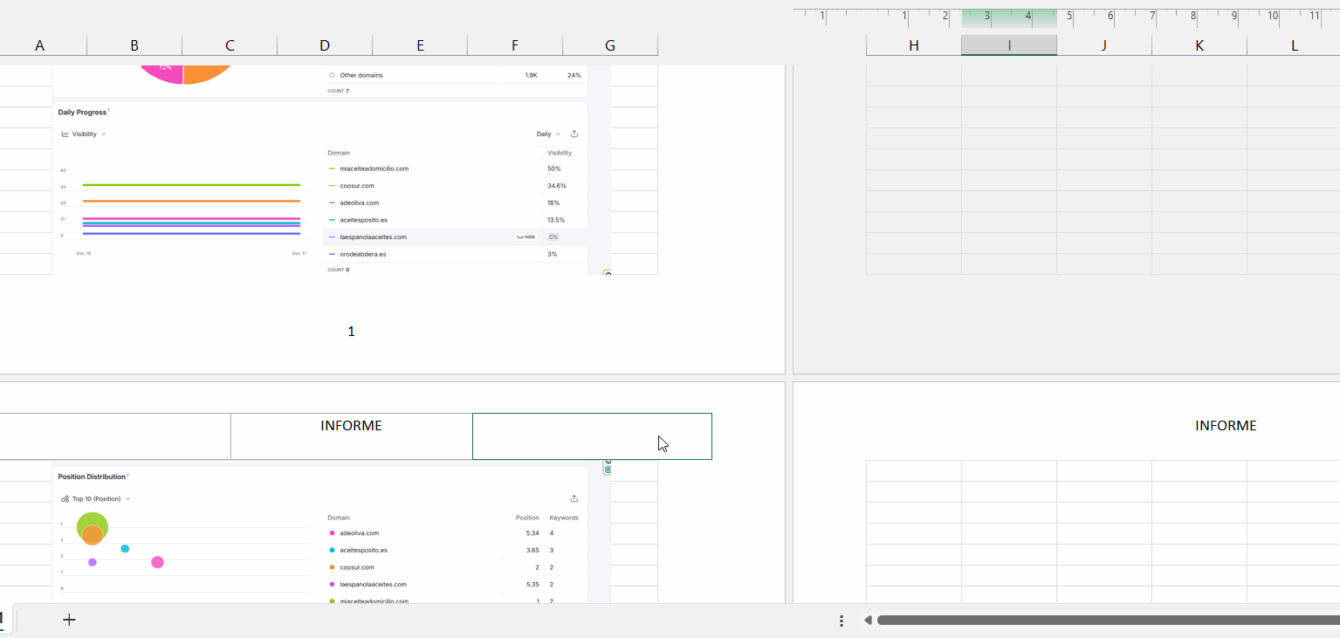
Task: Click the bubble icon beside Top 10 (Position)
Action: click(x=65, y=498)
